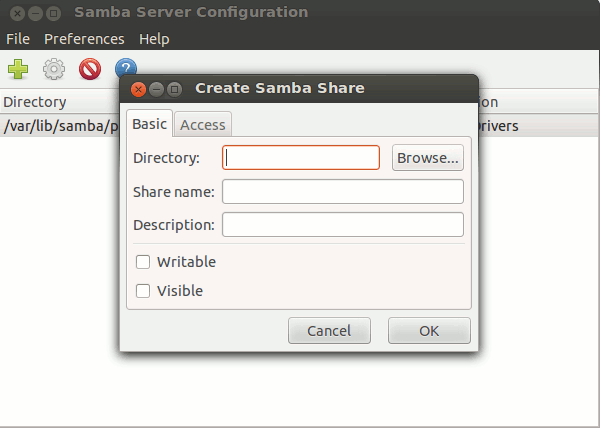This screenshot has width=600, height=428.
Task: Open the File menu
Action: [18, 39]
